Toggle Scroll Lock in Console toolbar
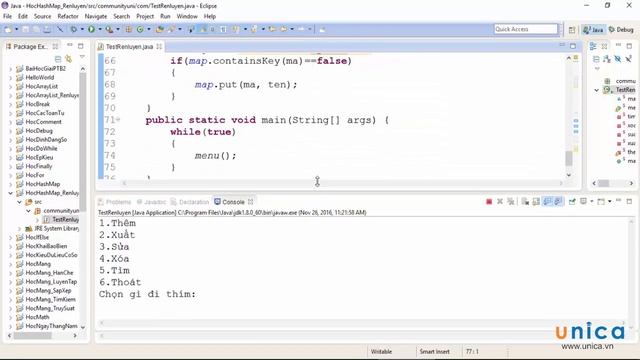This screenshot has width=640, height=360. point(536,202)
